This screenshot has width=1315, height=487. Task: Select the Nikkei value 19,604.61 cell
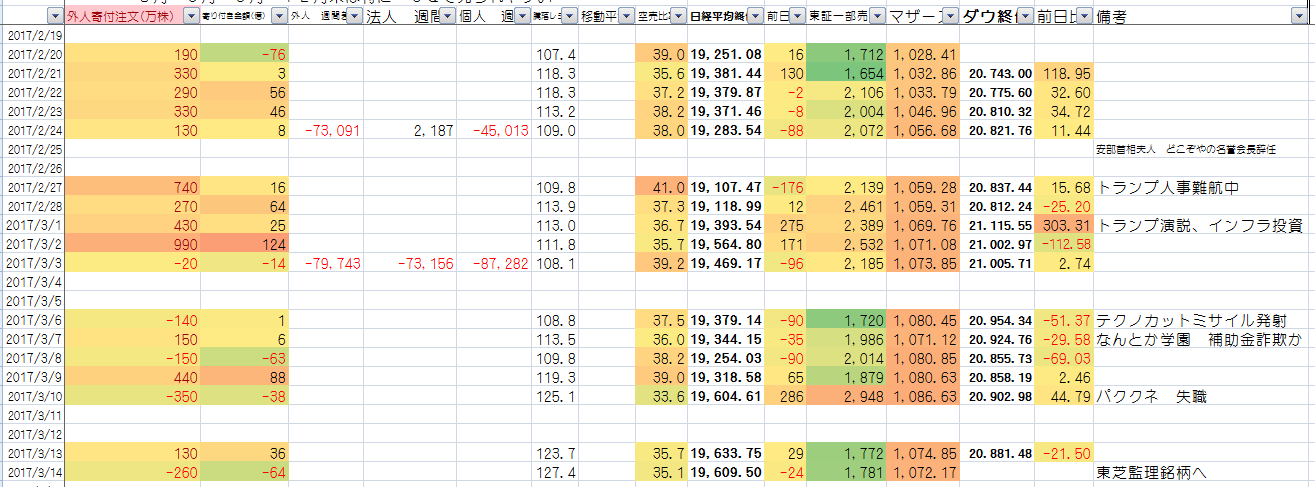pyautogui.click(x=726, y=397)
